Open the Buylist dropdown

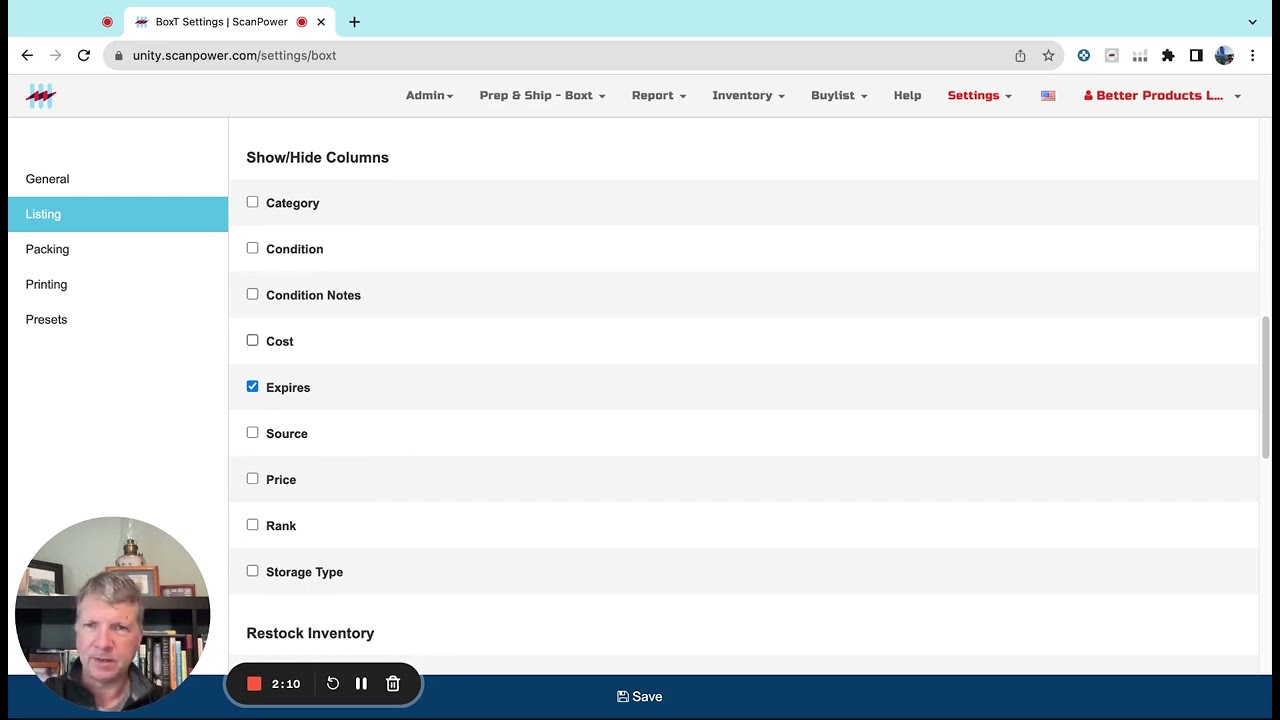[x=839, y=96]
